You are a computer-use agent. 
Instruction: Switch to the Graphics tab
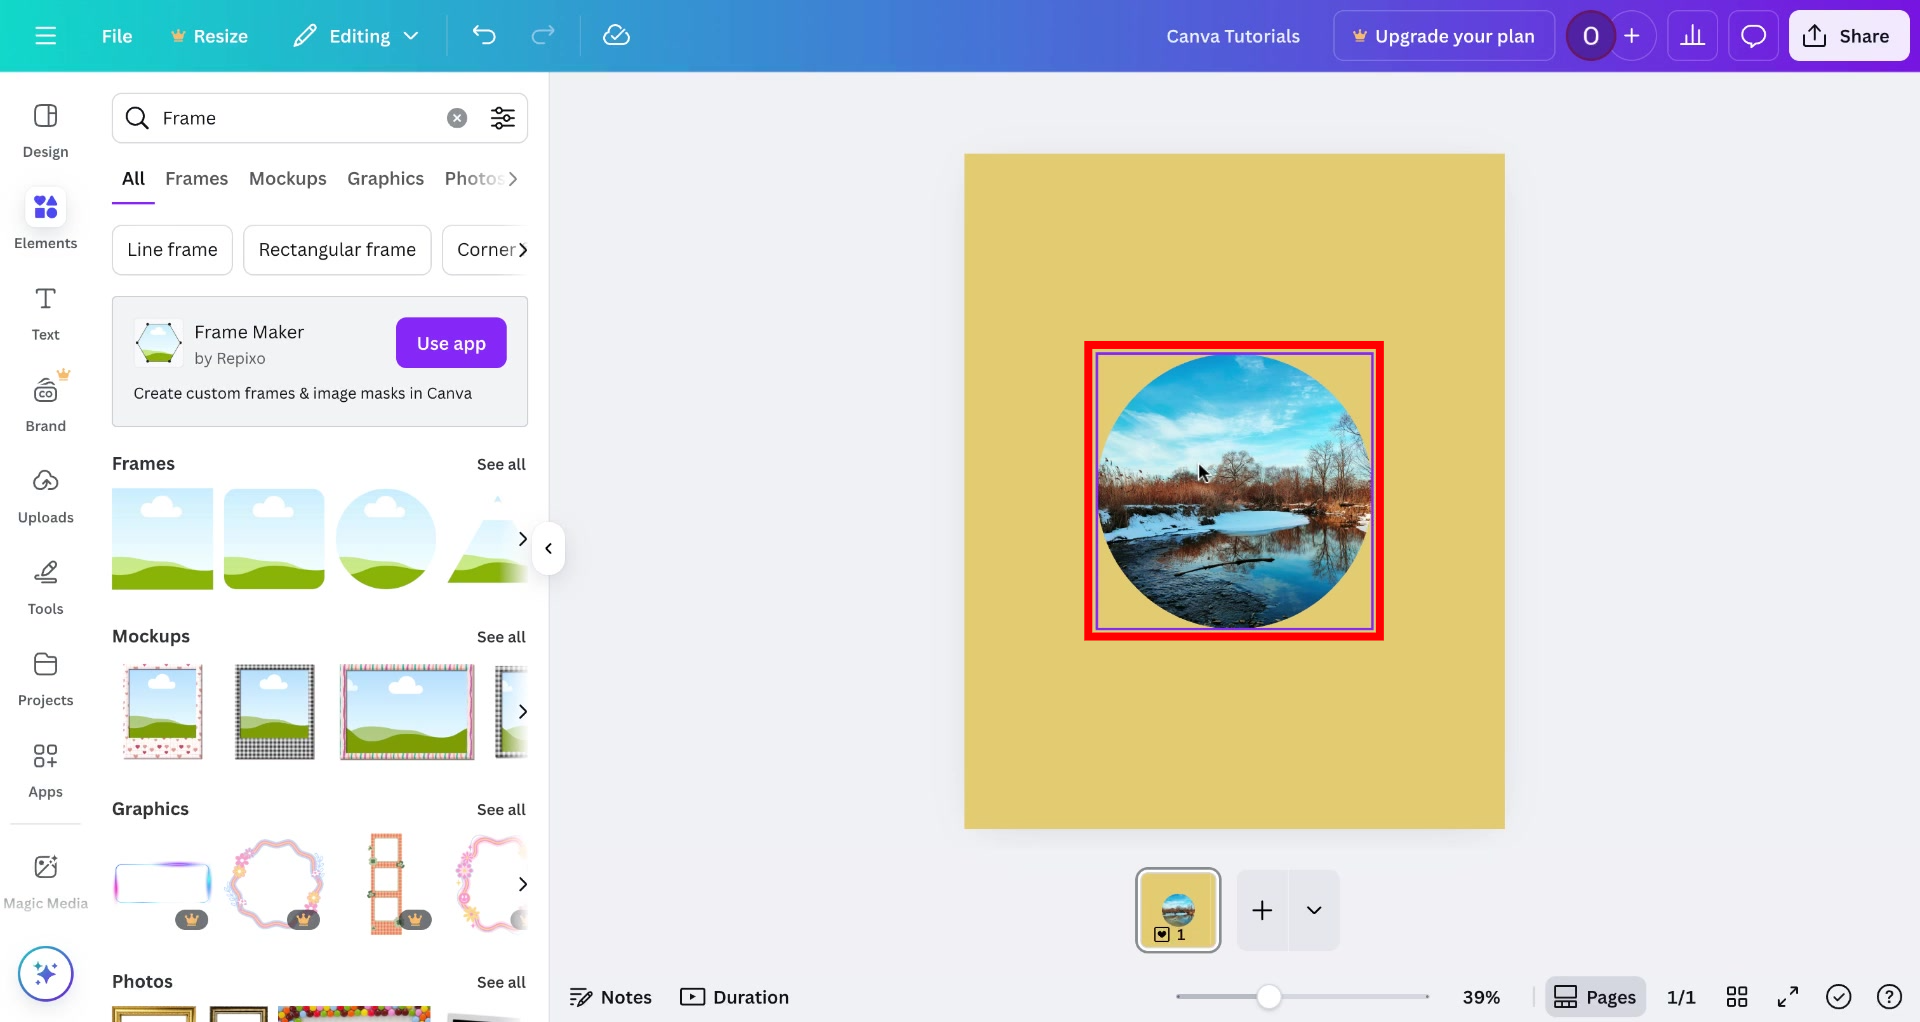click(385, 178)
